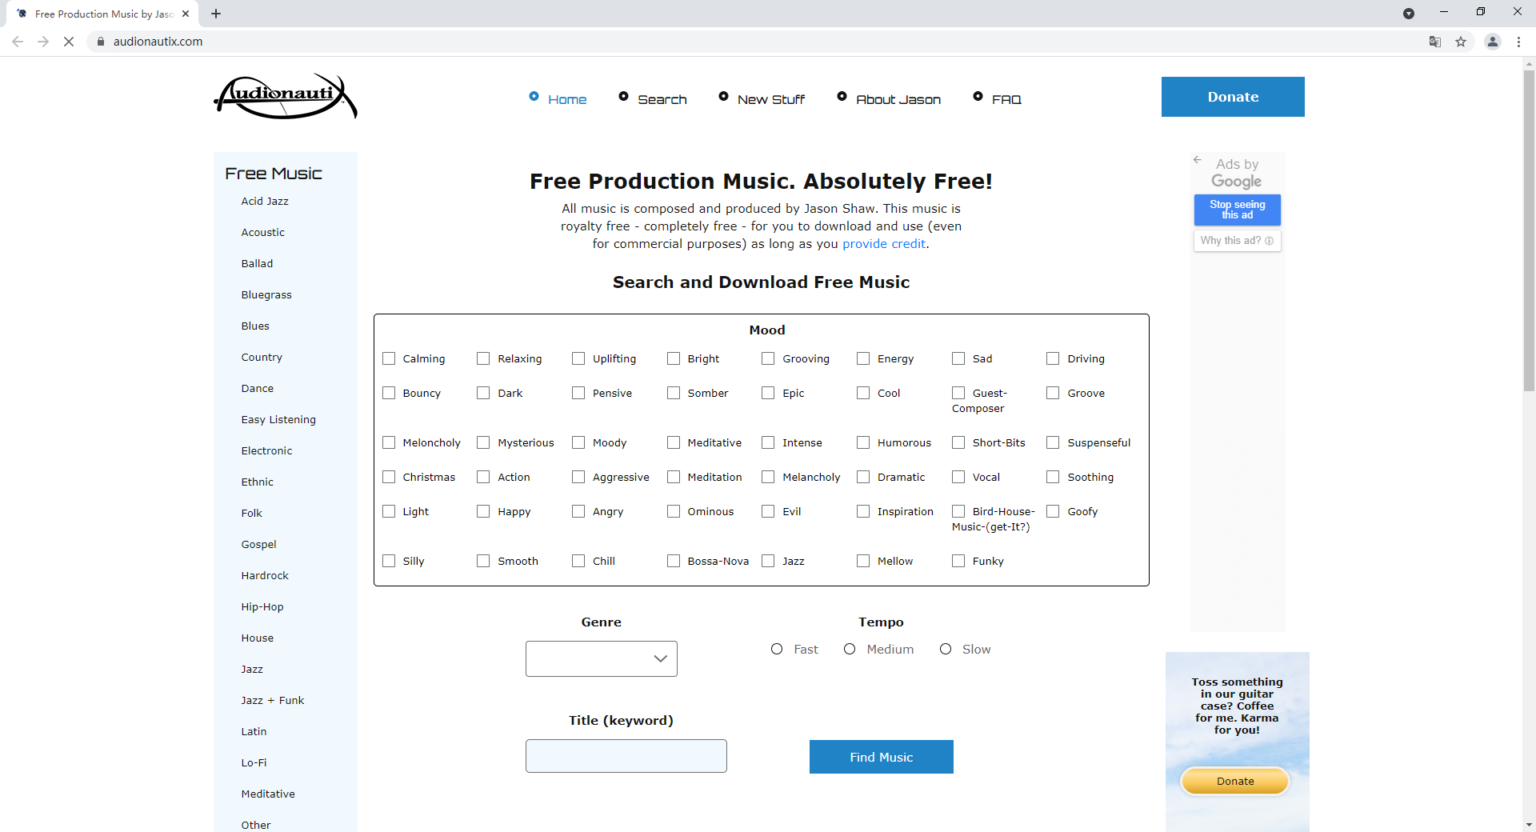This screenshot has width=1536, height=832.
Task: Click the translate icon in address bar
Action: (1434, 41)
